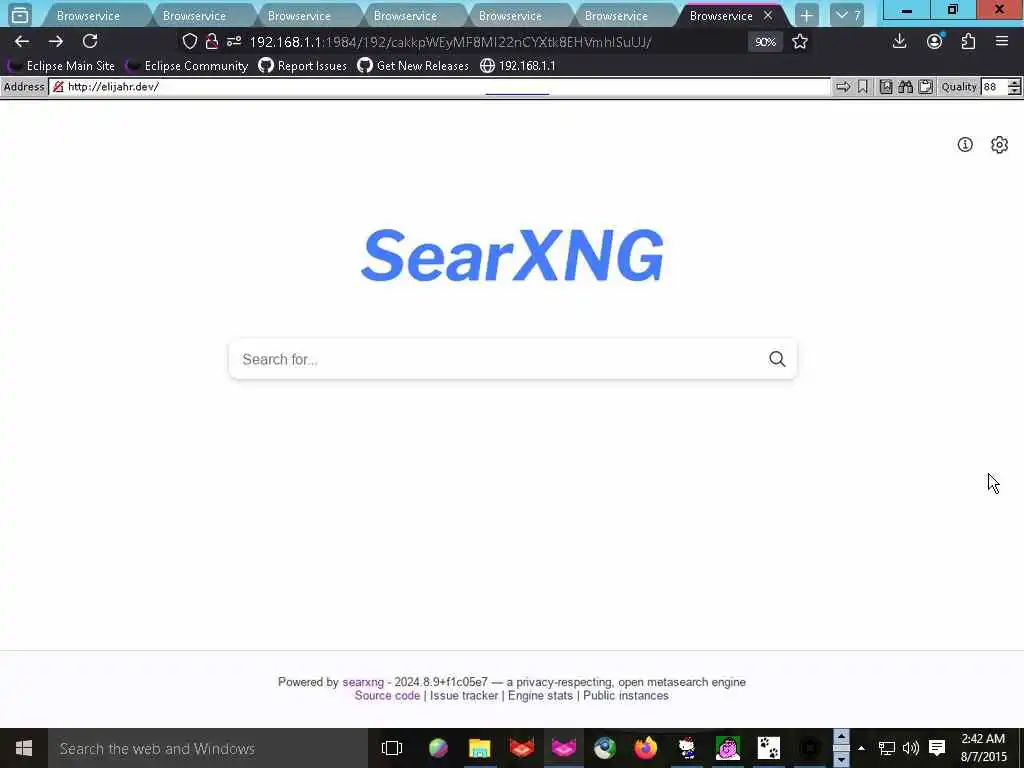Open the SearXNG about info icon
The height and width of the screenshot is (768, 1024).
(x=965, y=144)
